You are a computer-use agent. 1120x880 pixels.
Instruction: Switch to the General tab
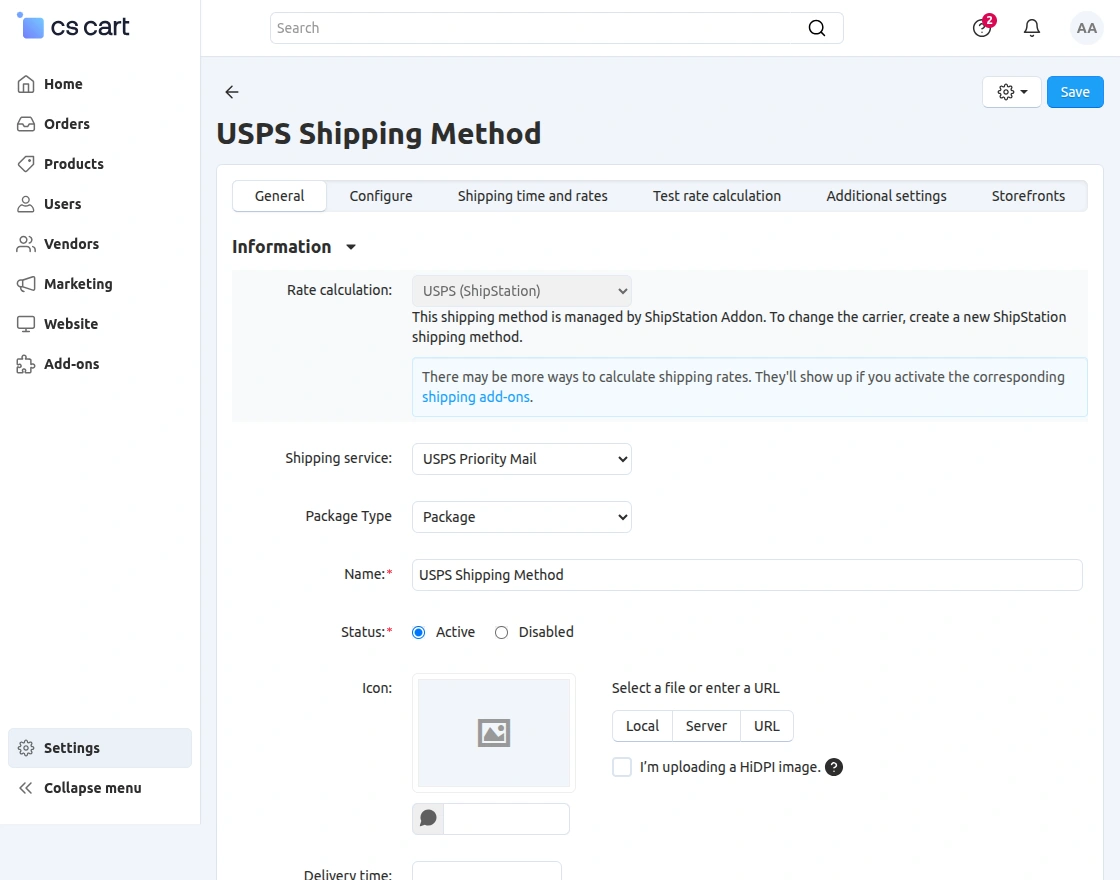point(279,196)
